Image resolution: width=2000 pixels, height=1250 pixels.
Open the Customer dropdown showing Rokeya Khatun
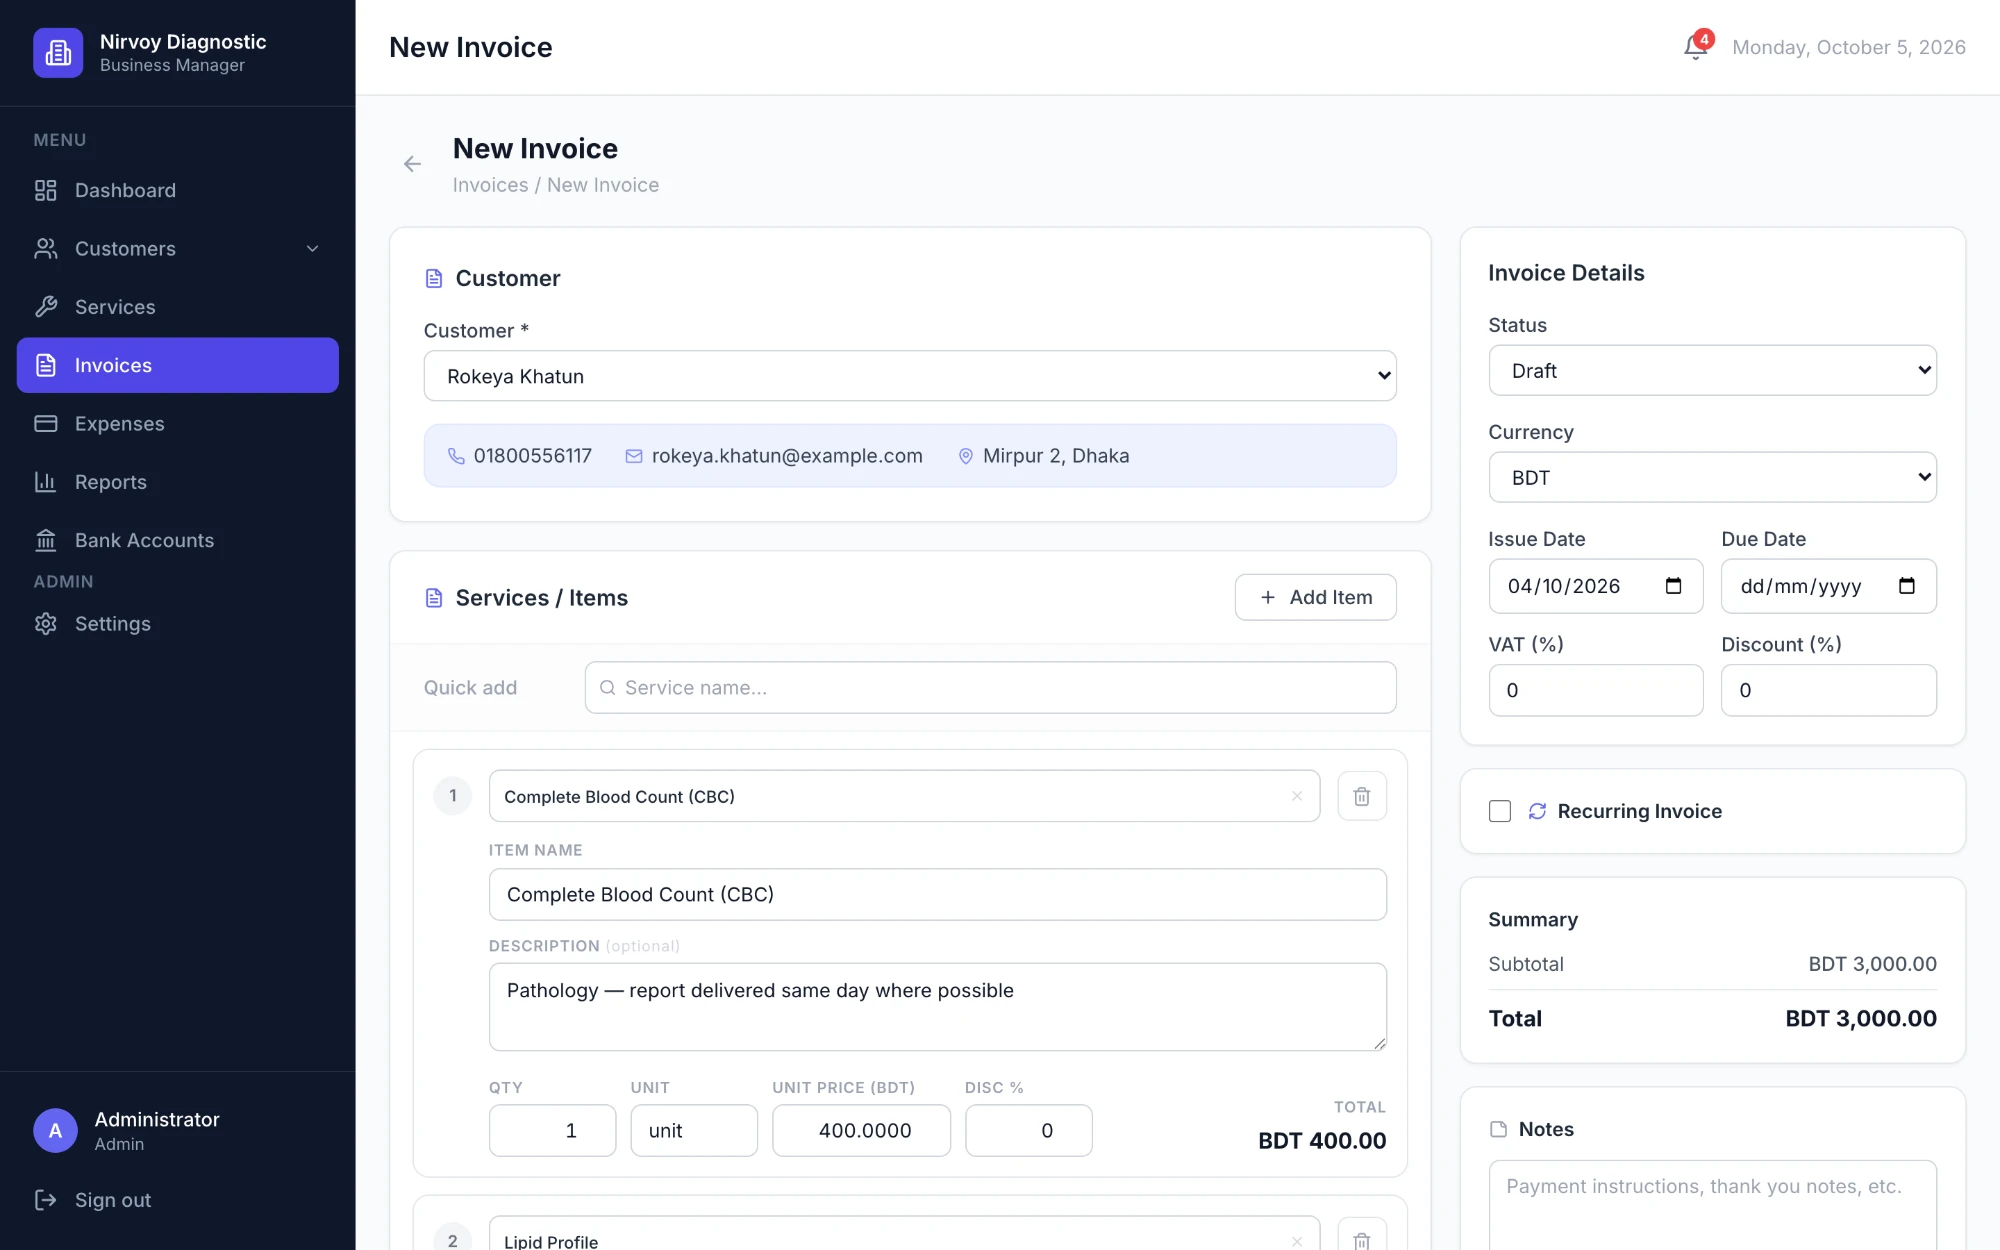pos(910,376)
